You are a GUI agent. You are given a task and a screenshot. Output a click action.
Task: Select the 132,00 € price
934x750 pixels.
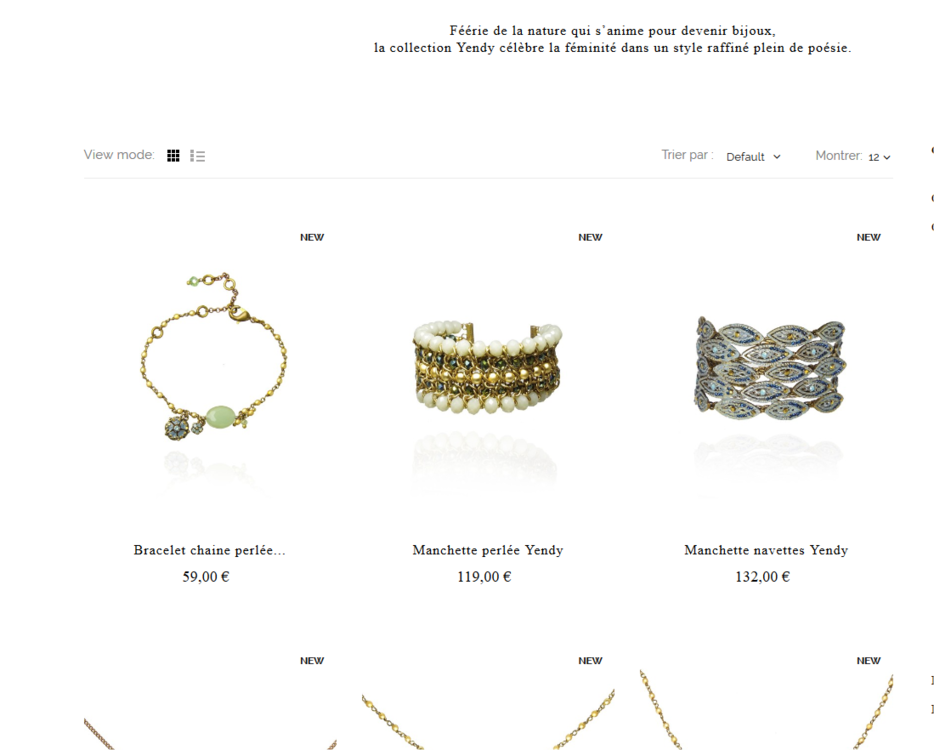[x=762, y=577]
